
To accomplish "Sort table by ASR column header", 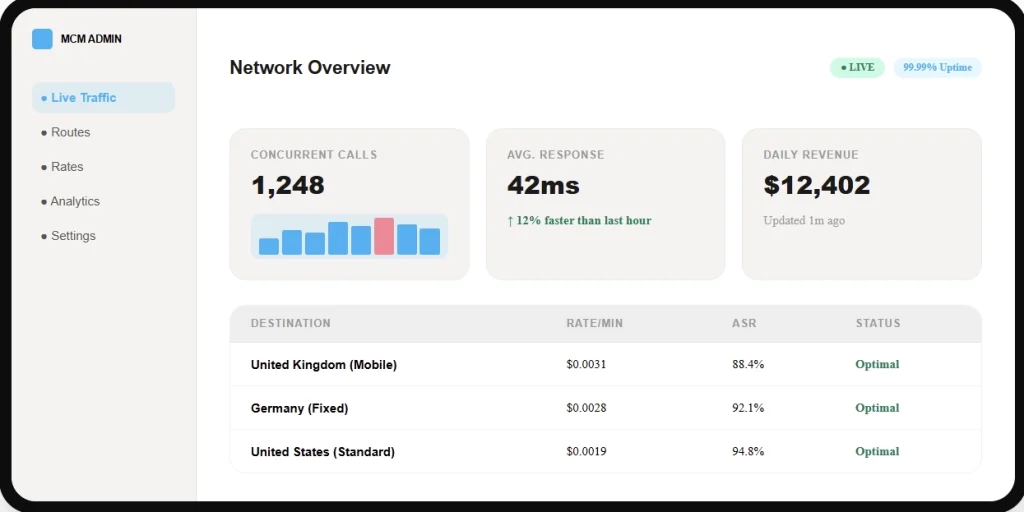I will coord(743,323).
